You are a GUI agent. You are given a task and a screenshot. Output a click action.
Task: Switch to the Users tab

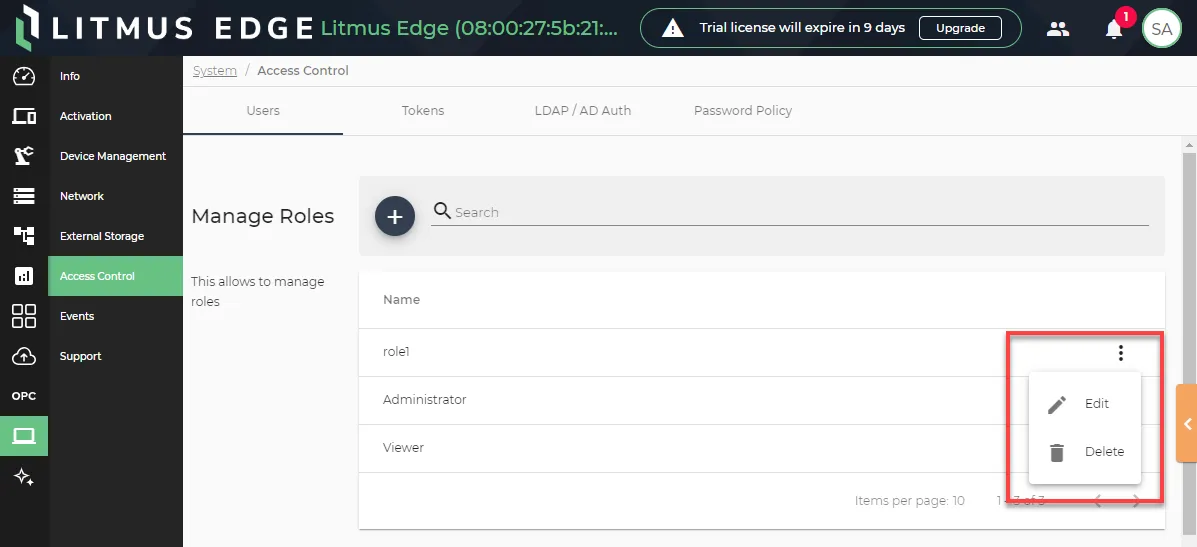(263, 111)
